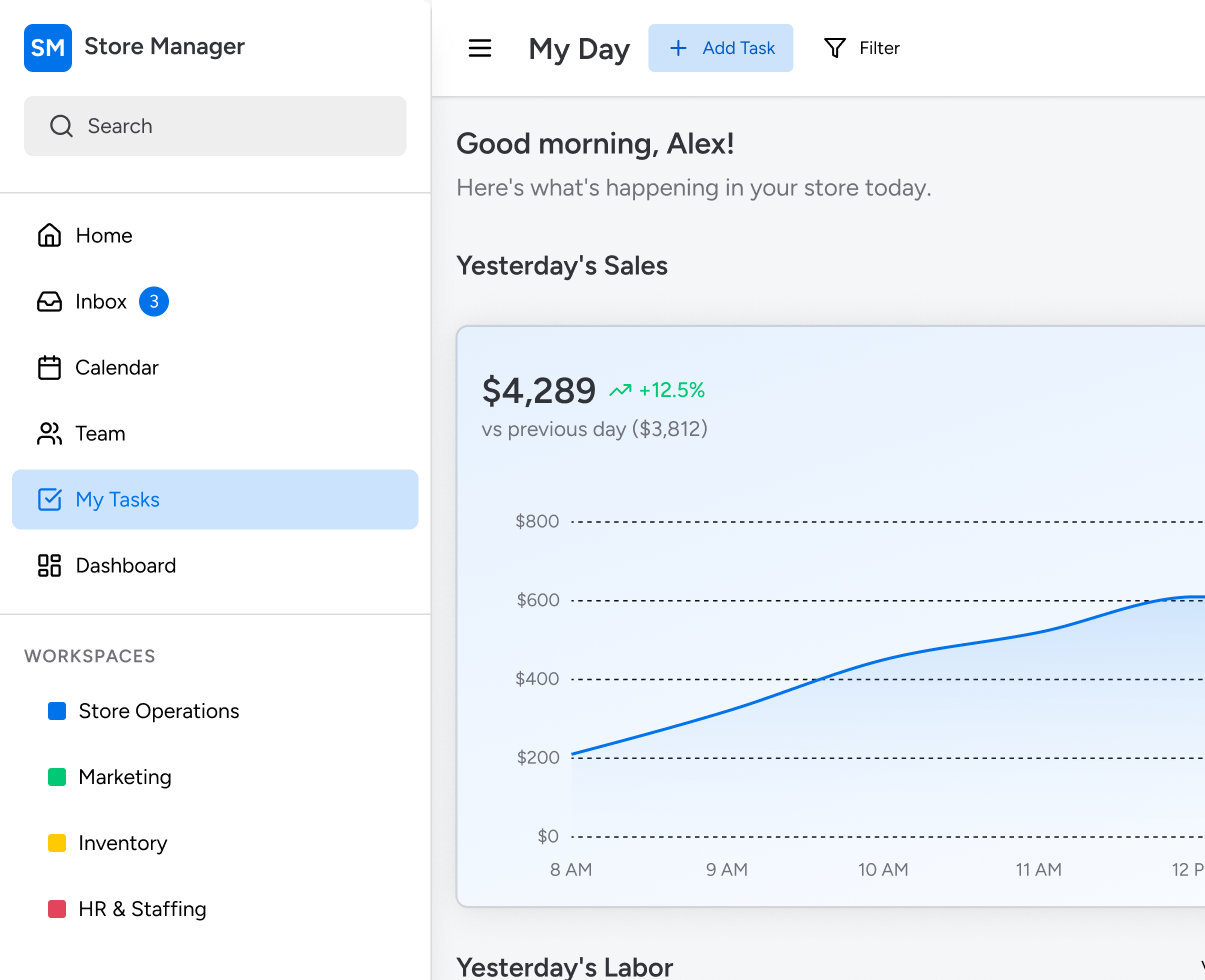This screenshot has height=980, width=1205.
Task: Click the SM Store Manager logo
Action: (x=48, y=48)
